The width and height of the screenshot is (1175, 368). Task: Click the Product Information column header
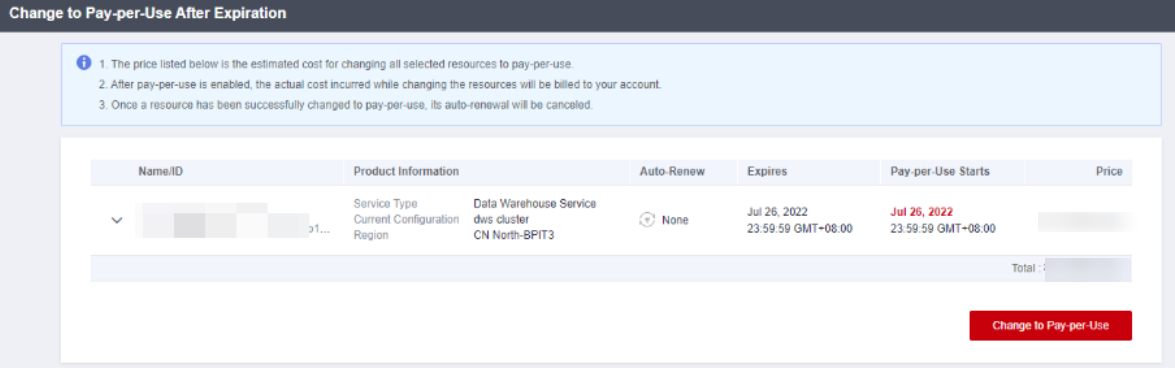[406, 172]
